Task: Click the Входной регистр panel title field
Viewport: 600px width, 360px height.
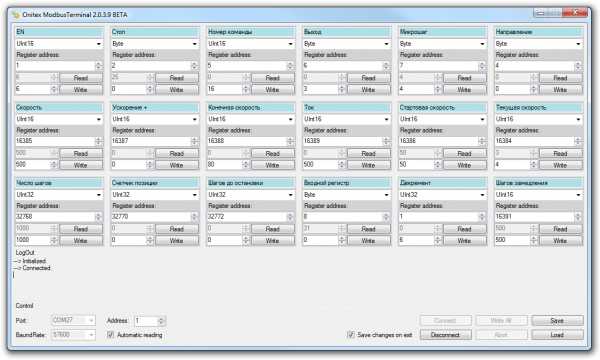Action: tap(347, 183)
